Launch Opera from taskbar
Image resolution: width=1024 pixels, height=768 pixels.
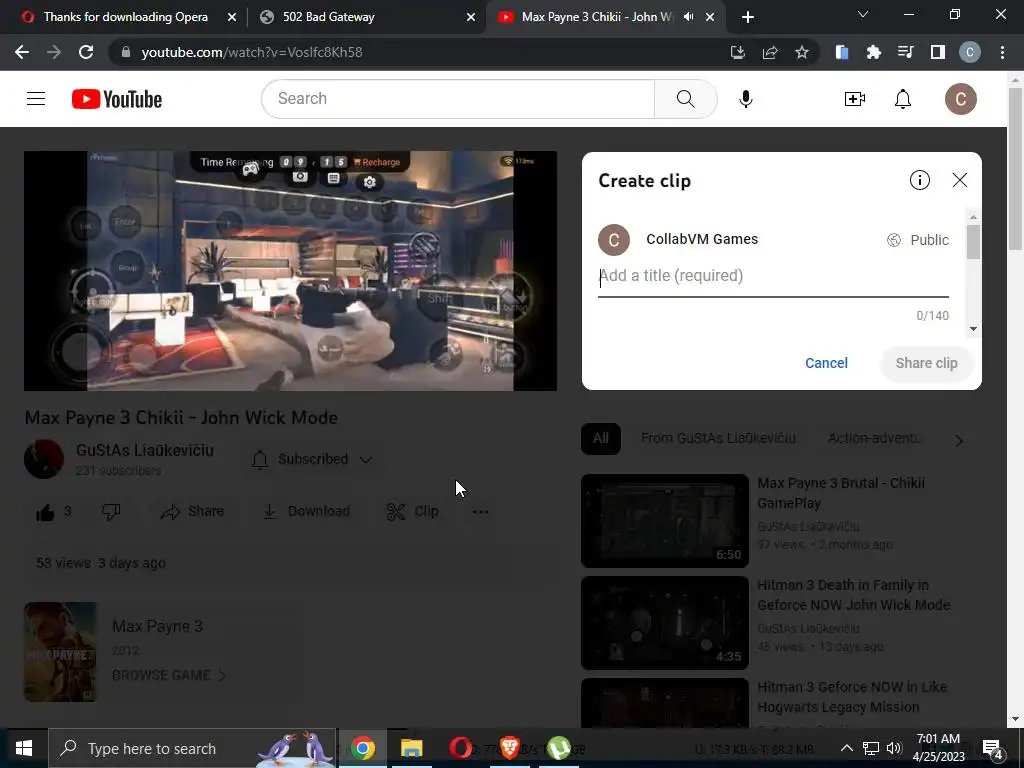coord(460,748)
